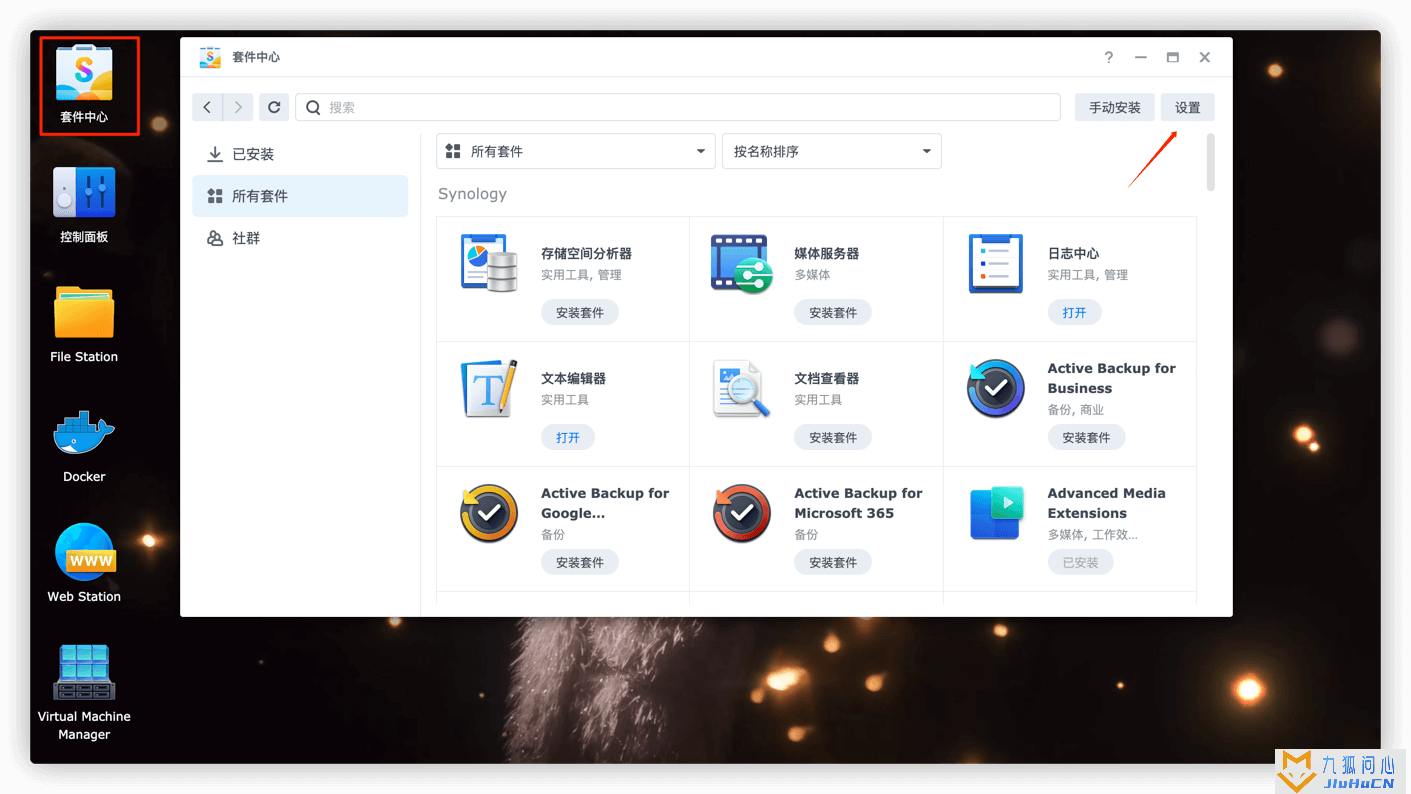Click the package list vertical scrollbar
This screenshot has width=1411, height=794.
click(1210, 162)
